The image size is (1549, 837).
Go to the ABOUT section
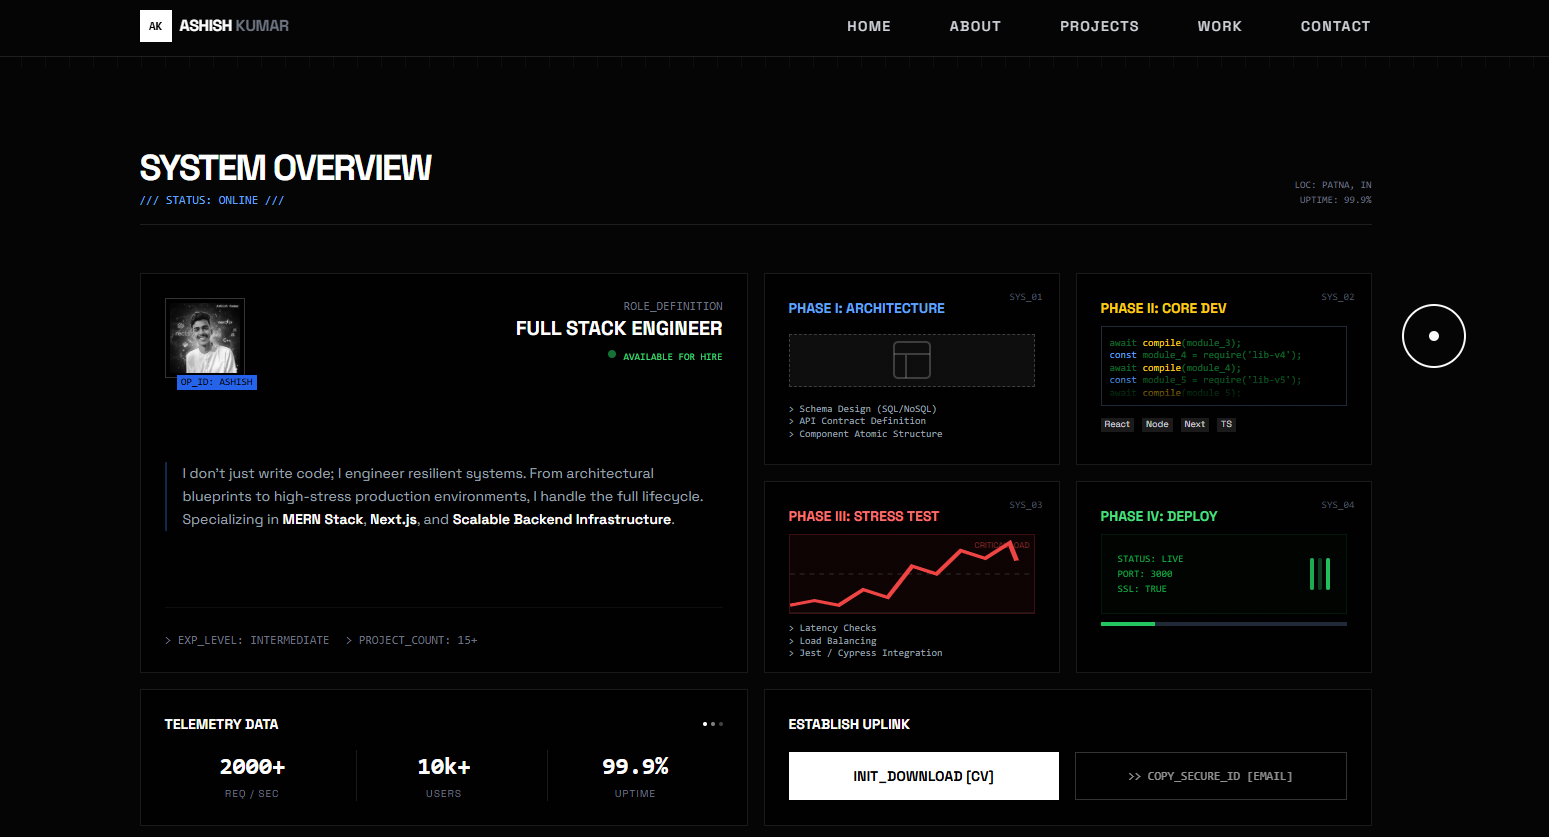975,26
